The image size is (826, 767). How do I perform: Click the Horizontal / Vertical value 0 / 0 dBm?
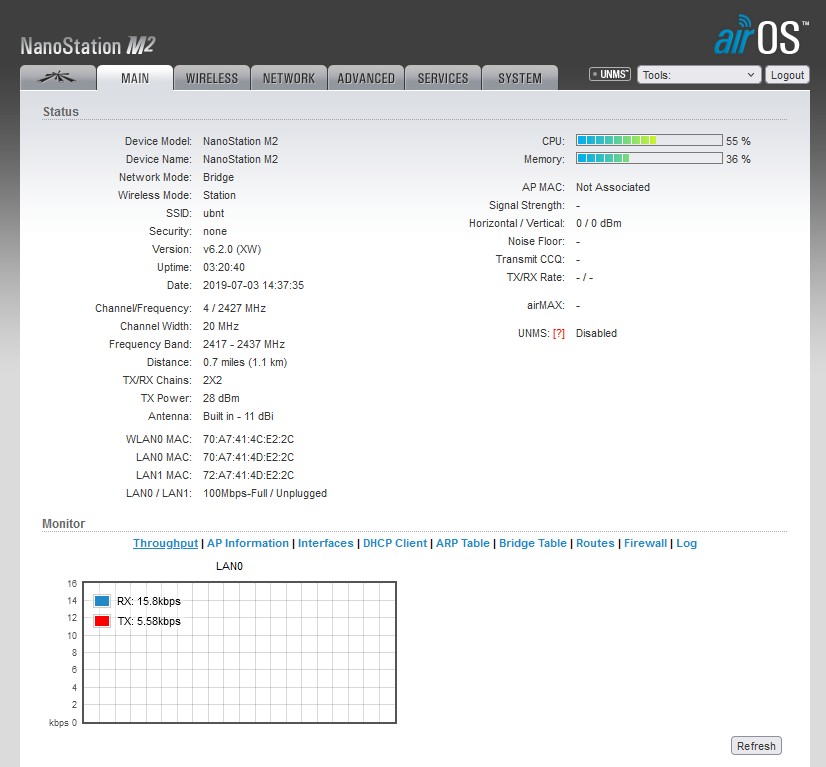click(598, 223)
